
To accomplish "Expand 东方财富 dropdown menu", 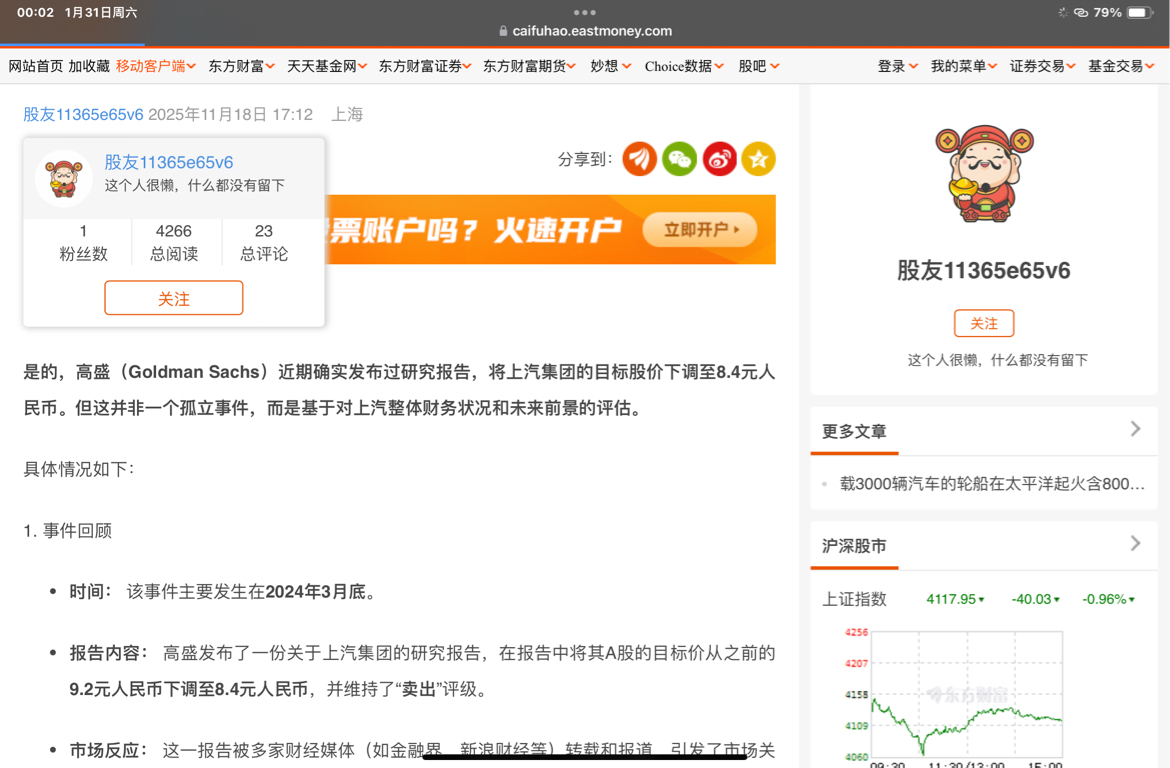I will [x=242, y=66].
